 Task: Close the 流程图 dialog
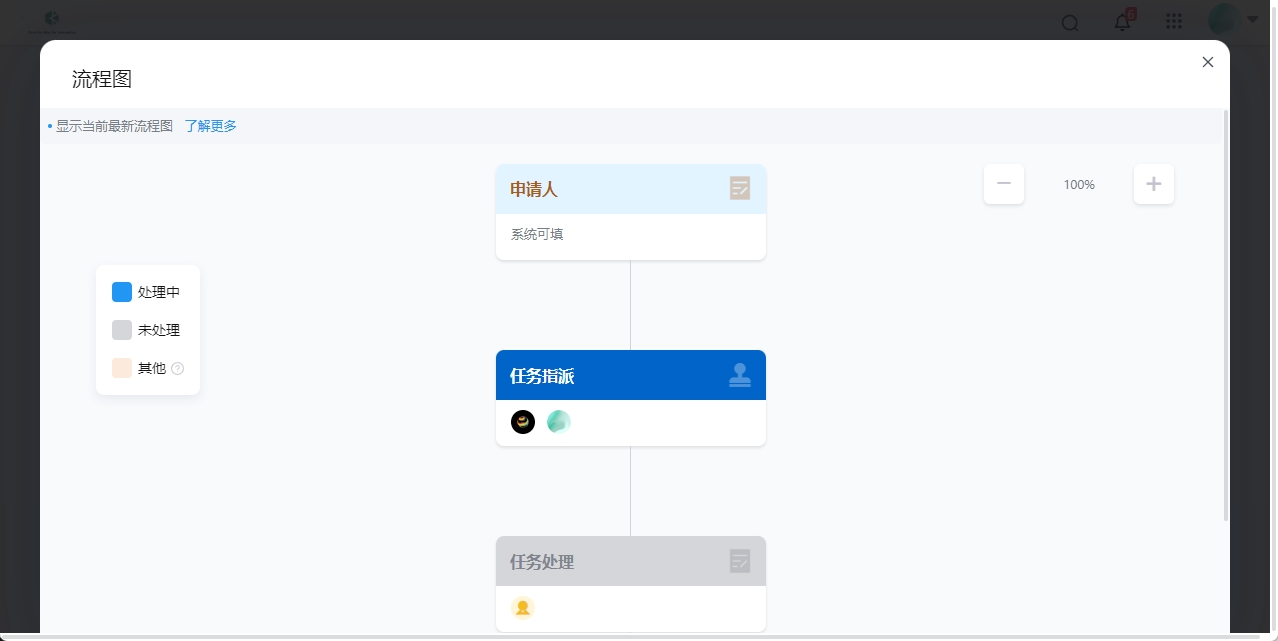1208,62
